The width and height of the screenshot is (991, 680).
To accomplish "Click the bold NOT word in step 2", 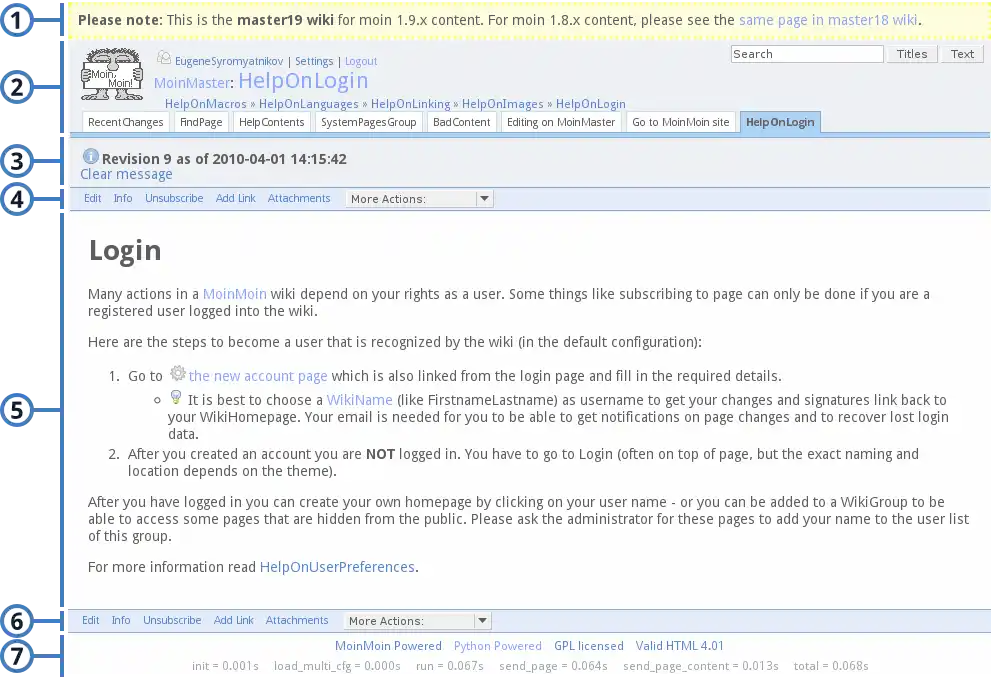I will coord(380,454).
